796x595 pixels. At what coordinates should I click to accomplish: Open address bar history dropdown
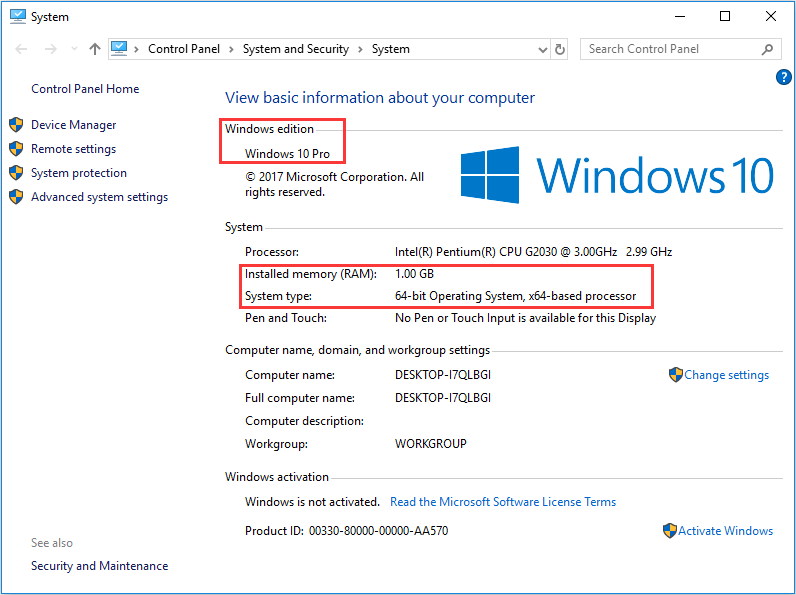tap(543, 50)
